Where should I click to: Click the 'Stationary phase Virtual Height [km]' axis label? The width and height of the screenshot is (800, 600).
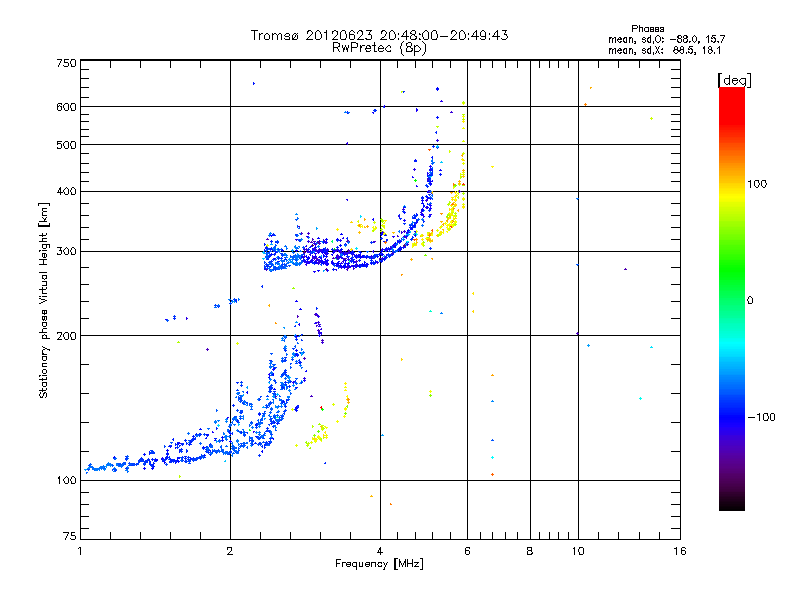[43, 300]
